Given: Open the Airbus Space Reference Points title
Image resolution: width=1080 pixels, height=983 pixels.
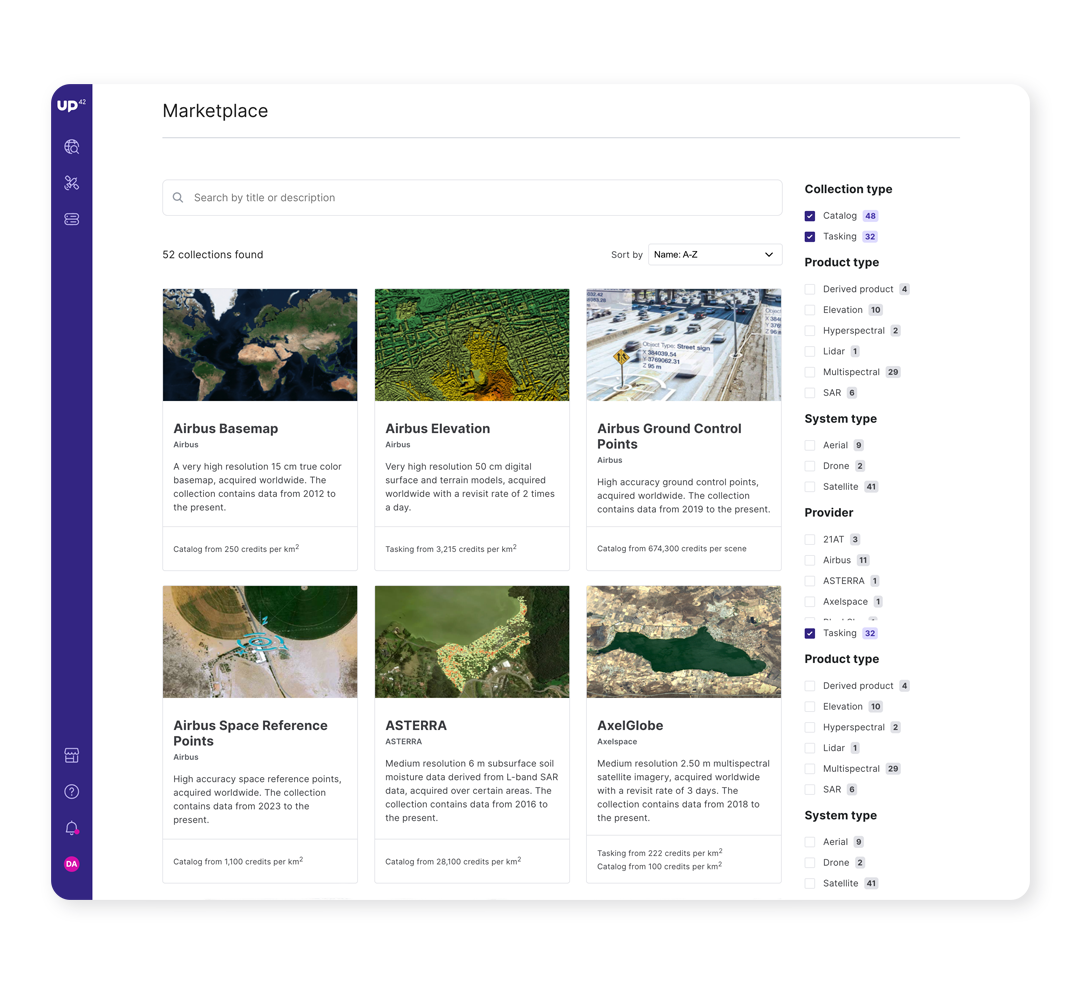Looking at the screenshot, I should [x=250, y=733].
